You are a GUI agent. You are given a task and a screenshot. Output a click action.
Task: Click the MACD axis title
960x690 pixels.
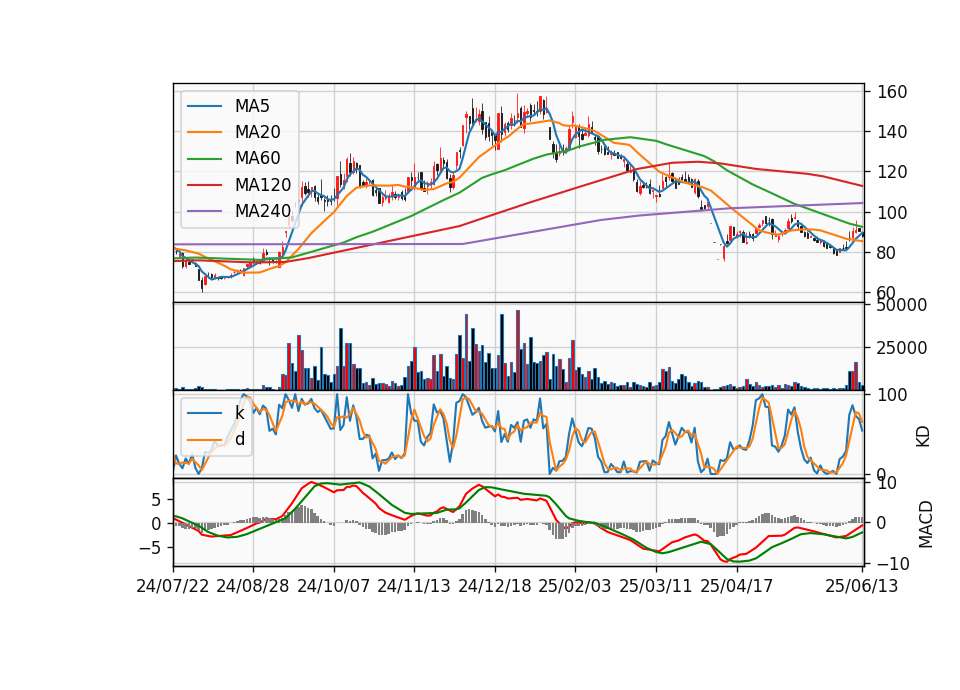(x=926, y=524)
